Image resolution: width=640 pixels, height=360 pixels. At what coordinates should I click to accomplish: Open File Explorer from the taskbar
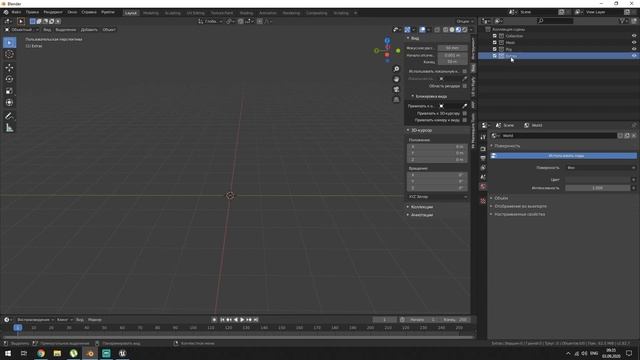pyautogui.click(x=57, y=353)
